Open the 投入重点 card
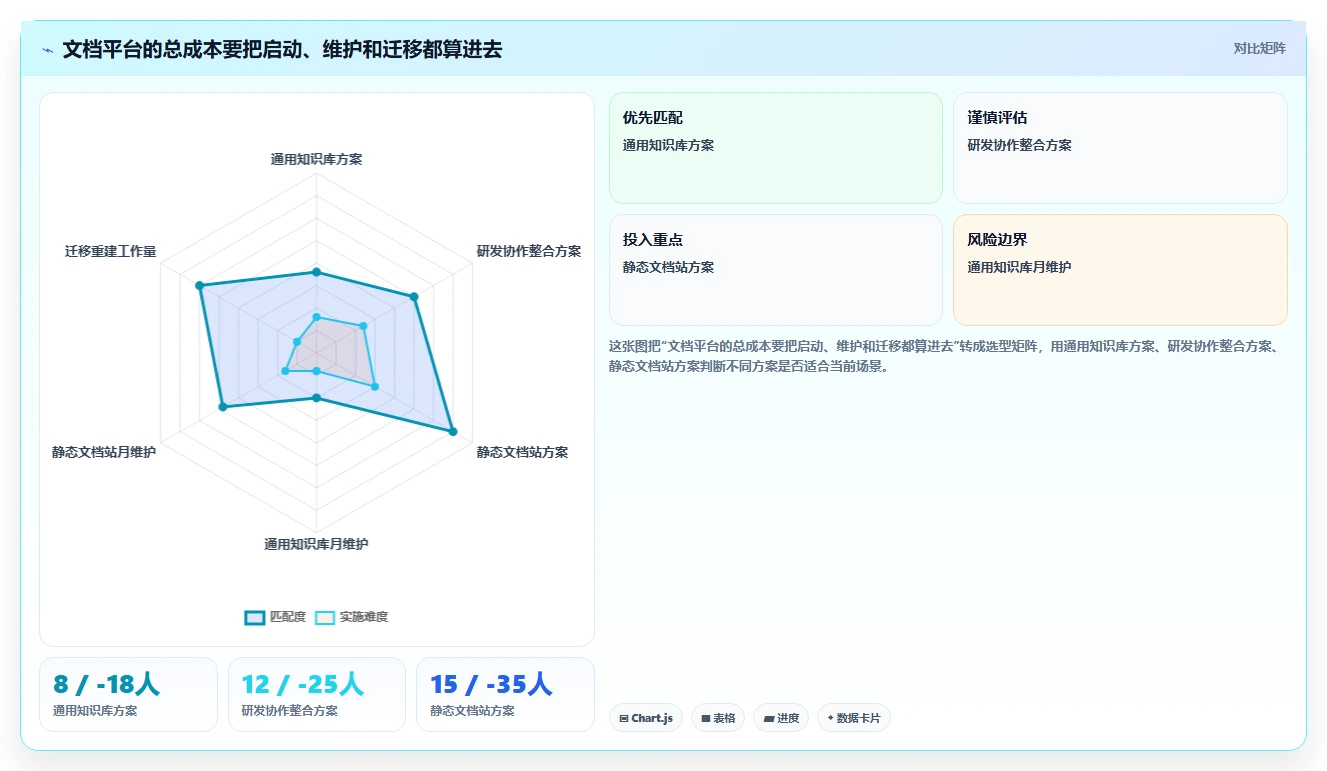 coord(776,270)
